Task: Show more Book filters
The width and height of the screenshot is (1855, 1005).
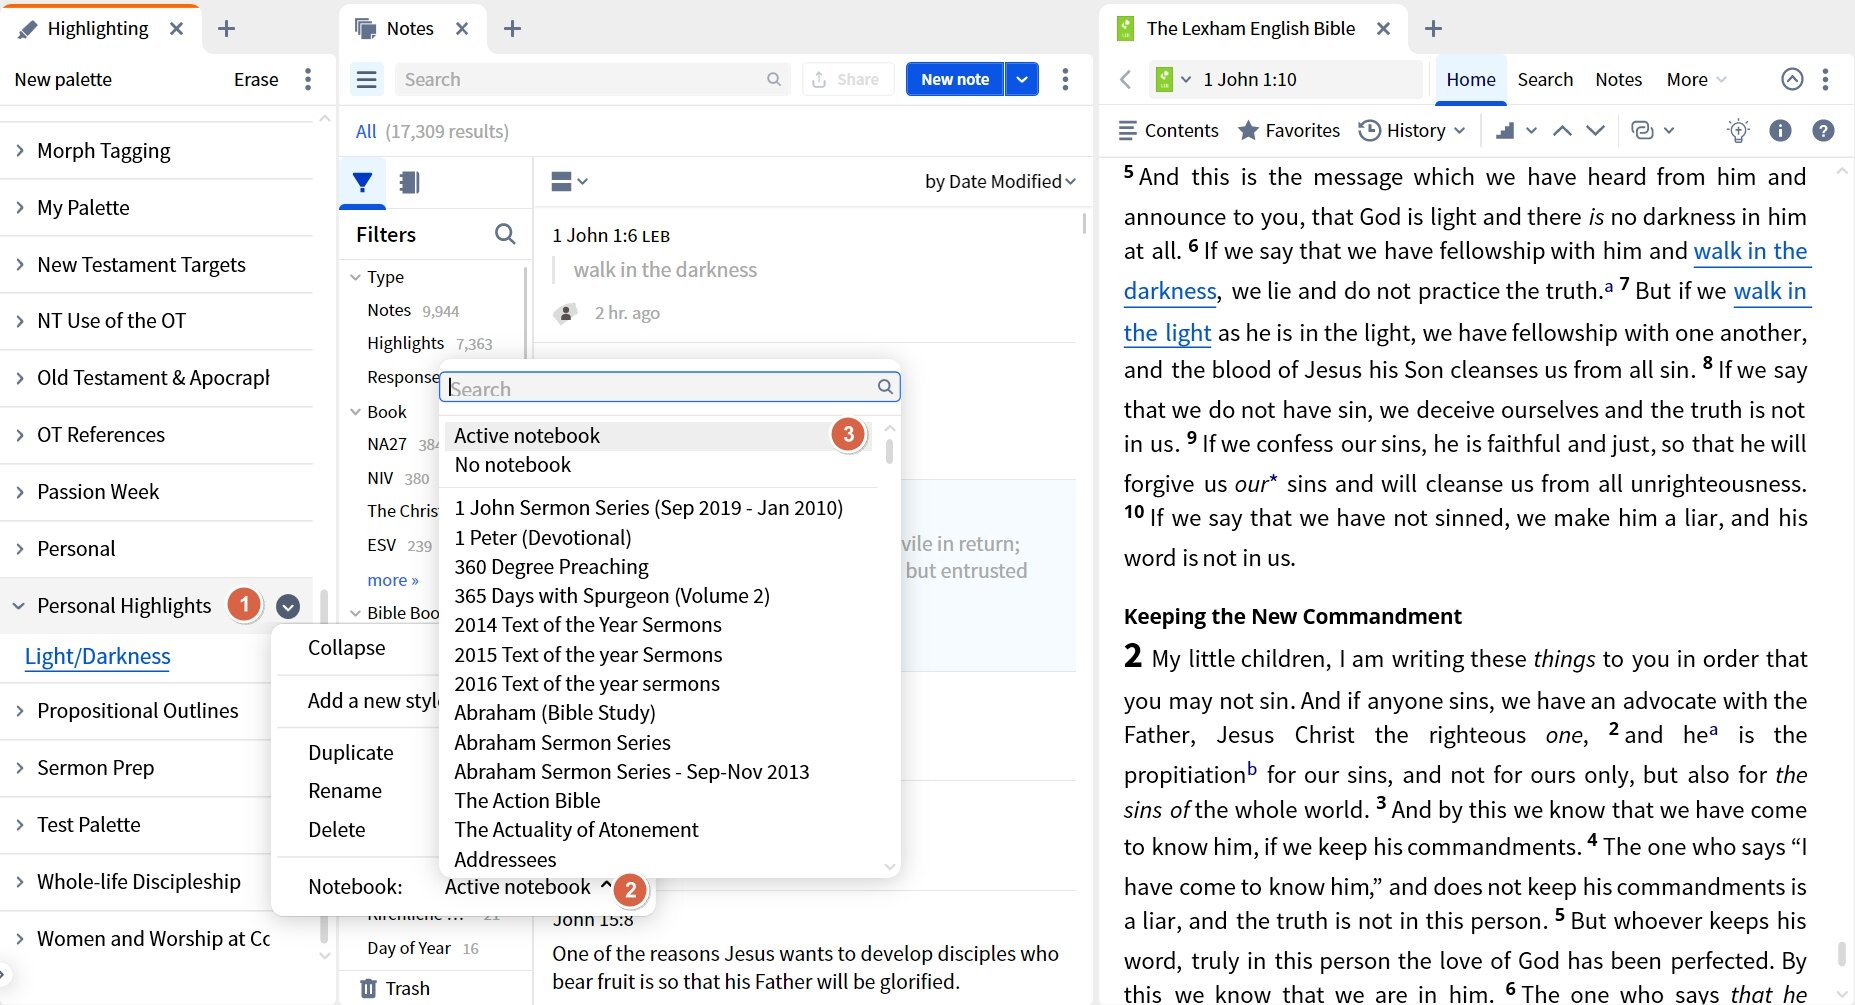Action: [392, 580]
